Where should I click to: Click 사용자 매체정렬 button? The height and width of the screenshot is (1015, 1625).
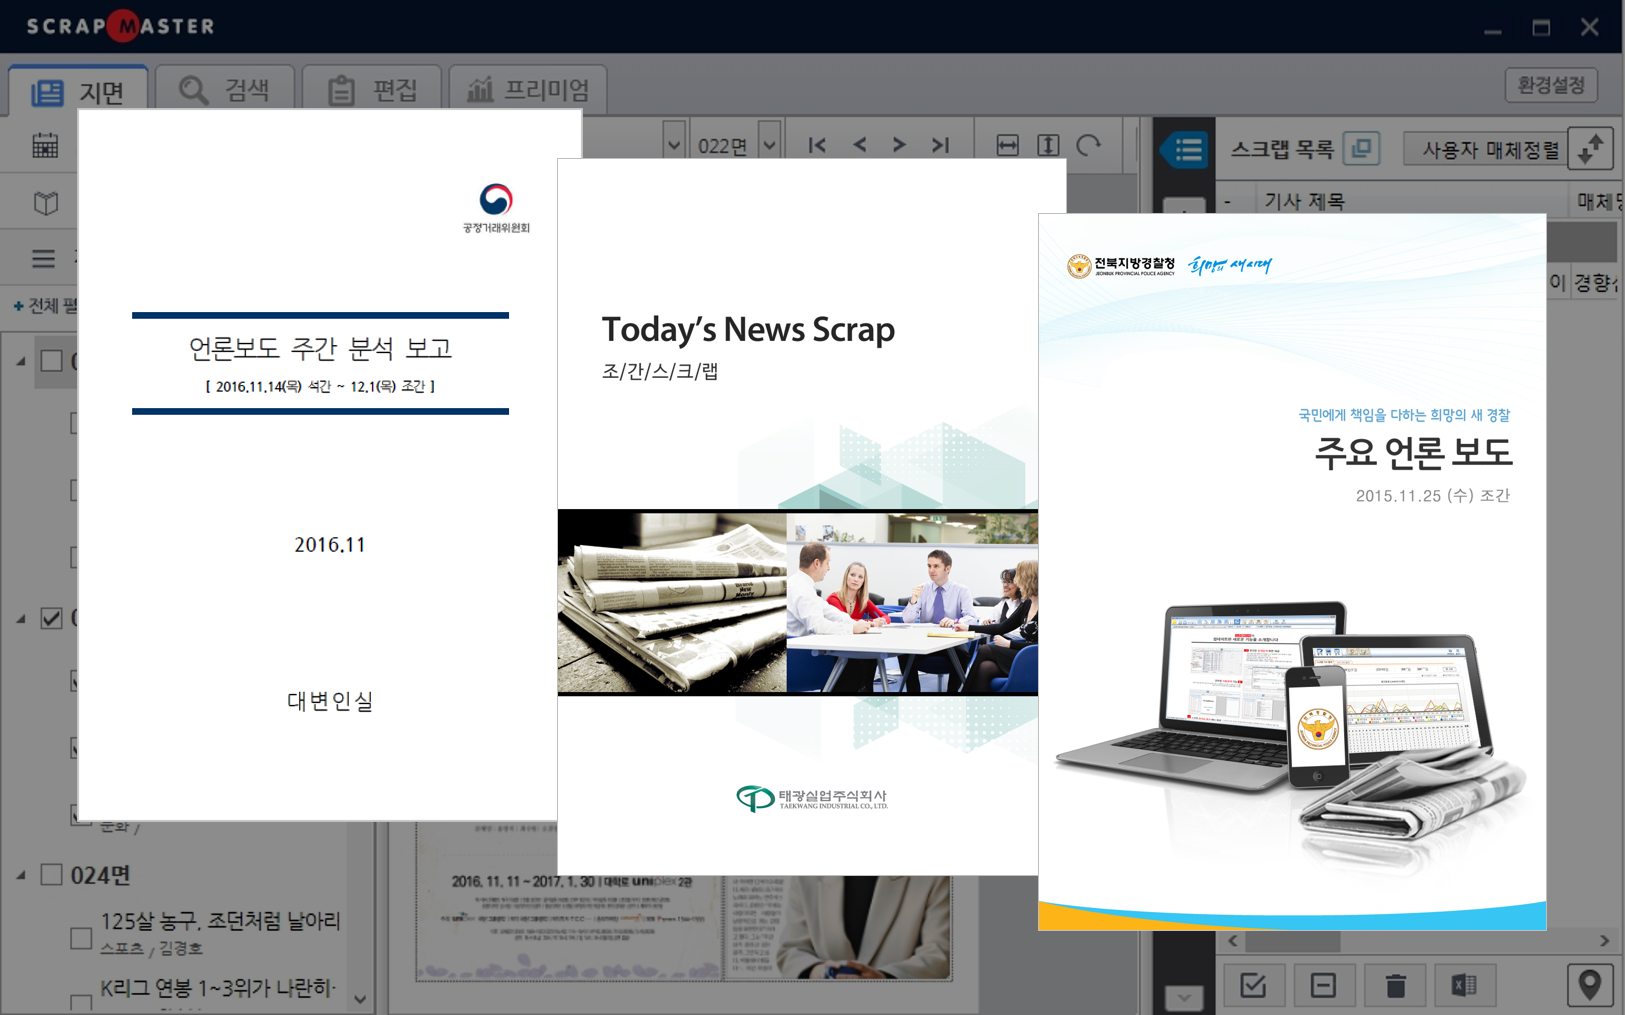click(1490, 150)
